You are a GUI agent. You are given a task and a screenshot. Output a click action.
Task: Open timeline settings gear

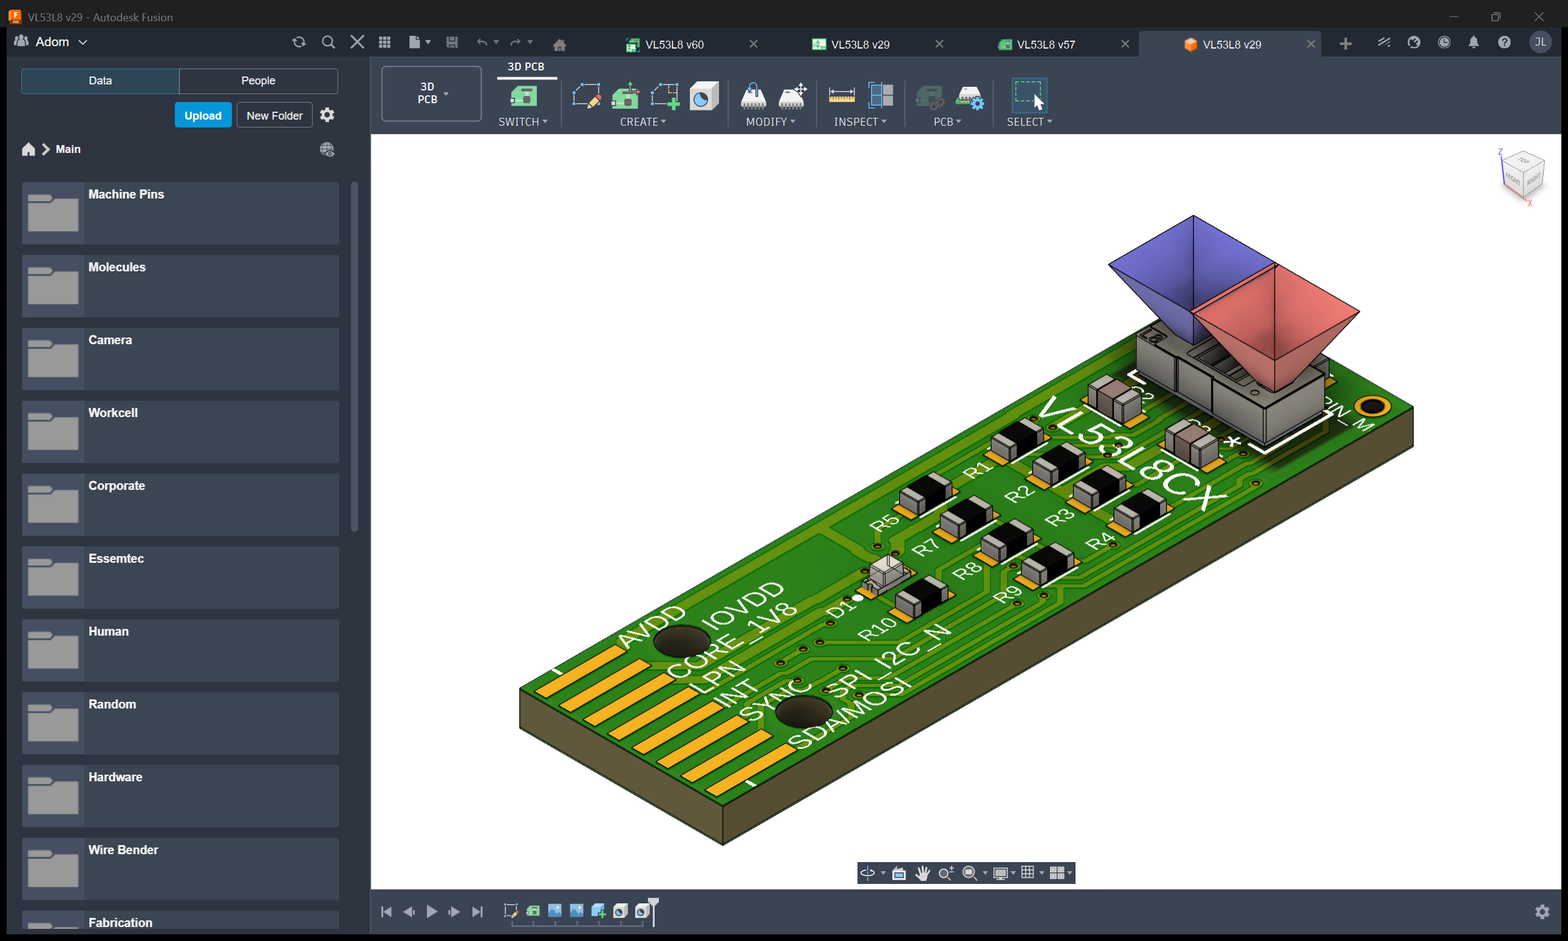click(x=1542, y=912)
